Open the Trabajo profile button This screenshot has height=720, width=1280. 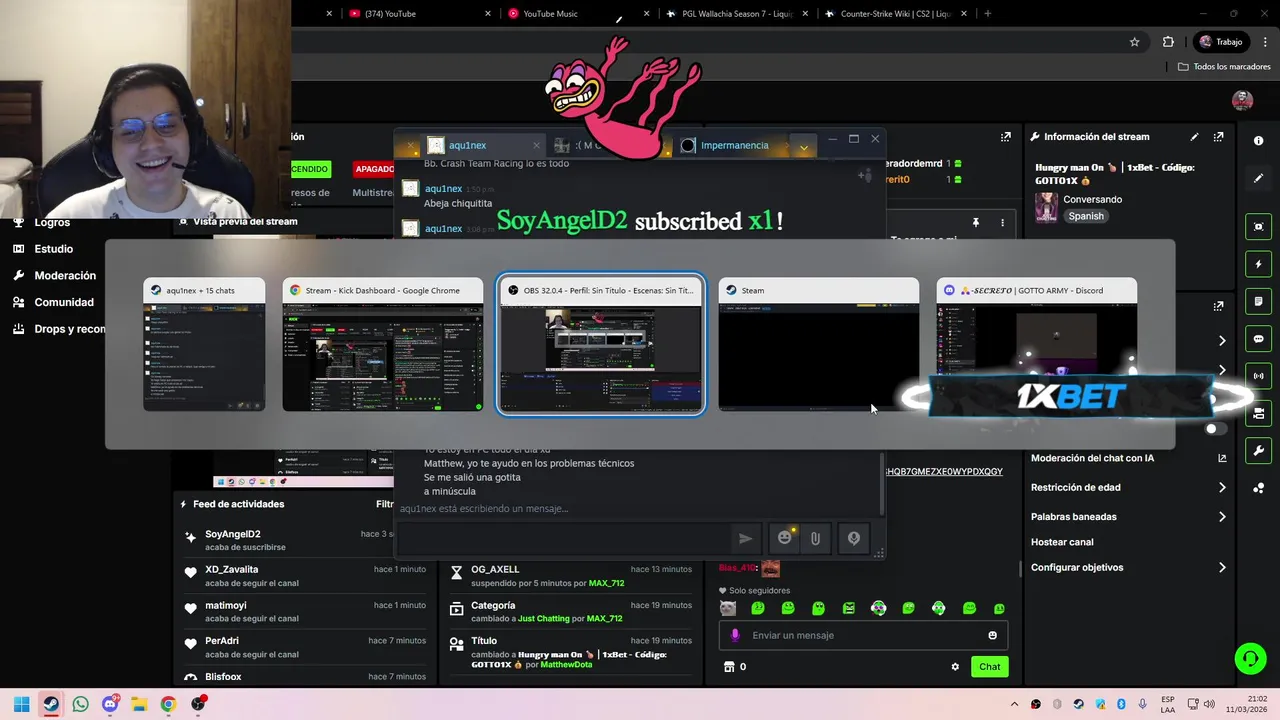click(x=1221, y=42)
